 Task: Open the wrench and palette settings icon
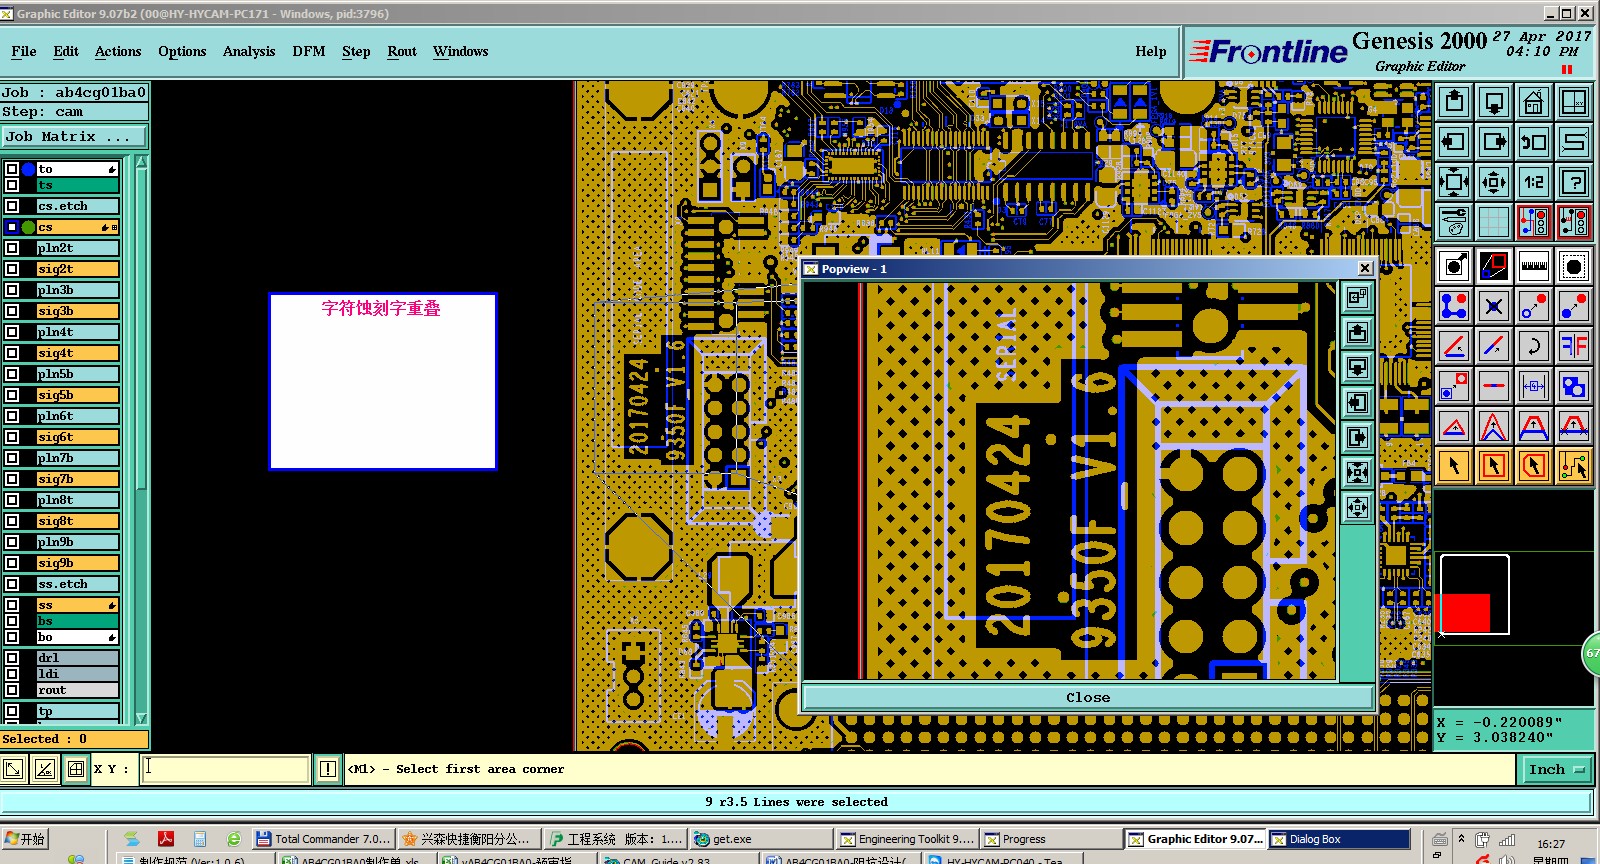click(1454, 222)
